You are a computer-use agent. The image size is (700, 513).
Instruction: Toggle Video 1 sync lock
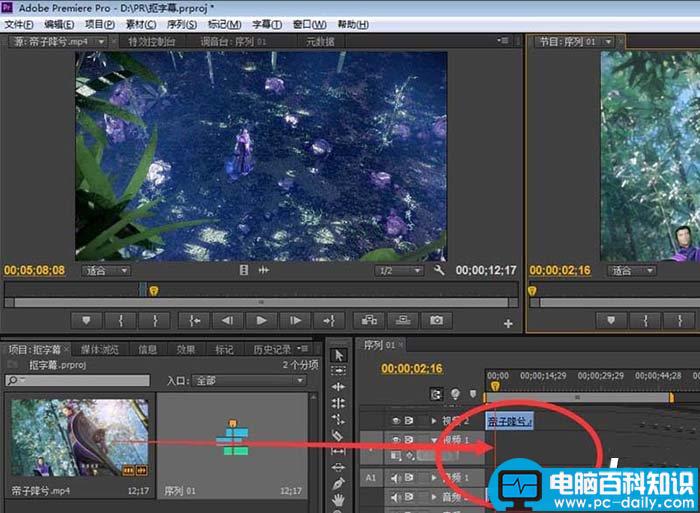click(x=408, y=440)
